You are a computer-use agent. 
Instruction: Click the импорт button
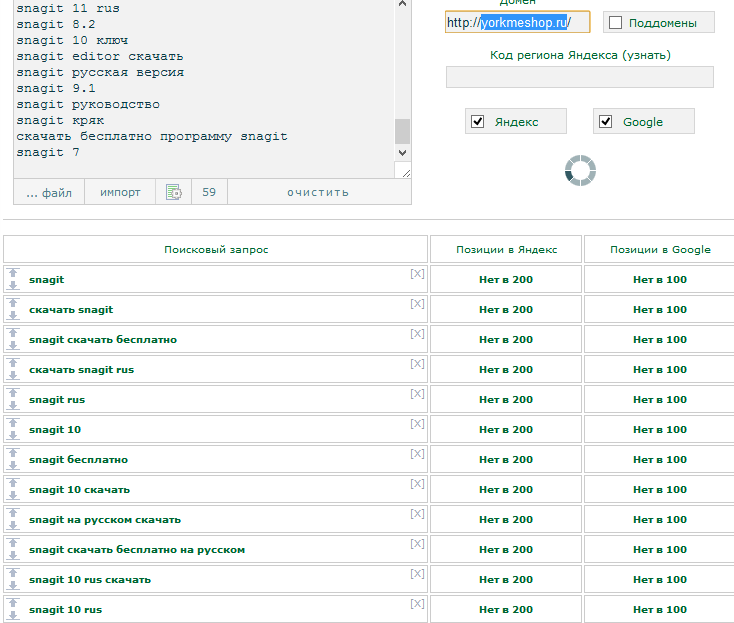[x=120, y=192]
